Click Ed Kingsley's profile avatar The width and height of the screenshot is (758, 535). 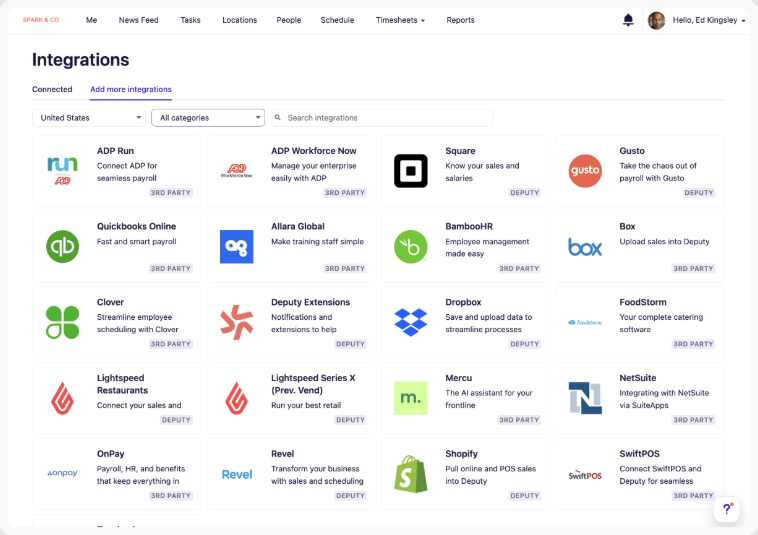(x=656, y=20)
